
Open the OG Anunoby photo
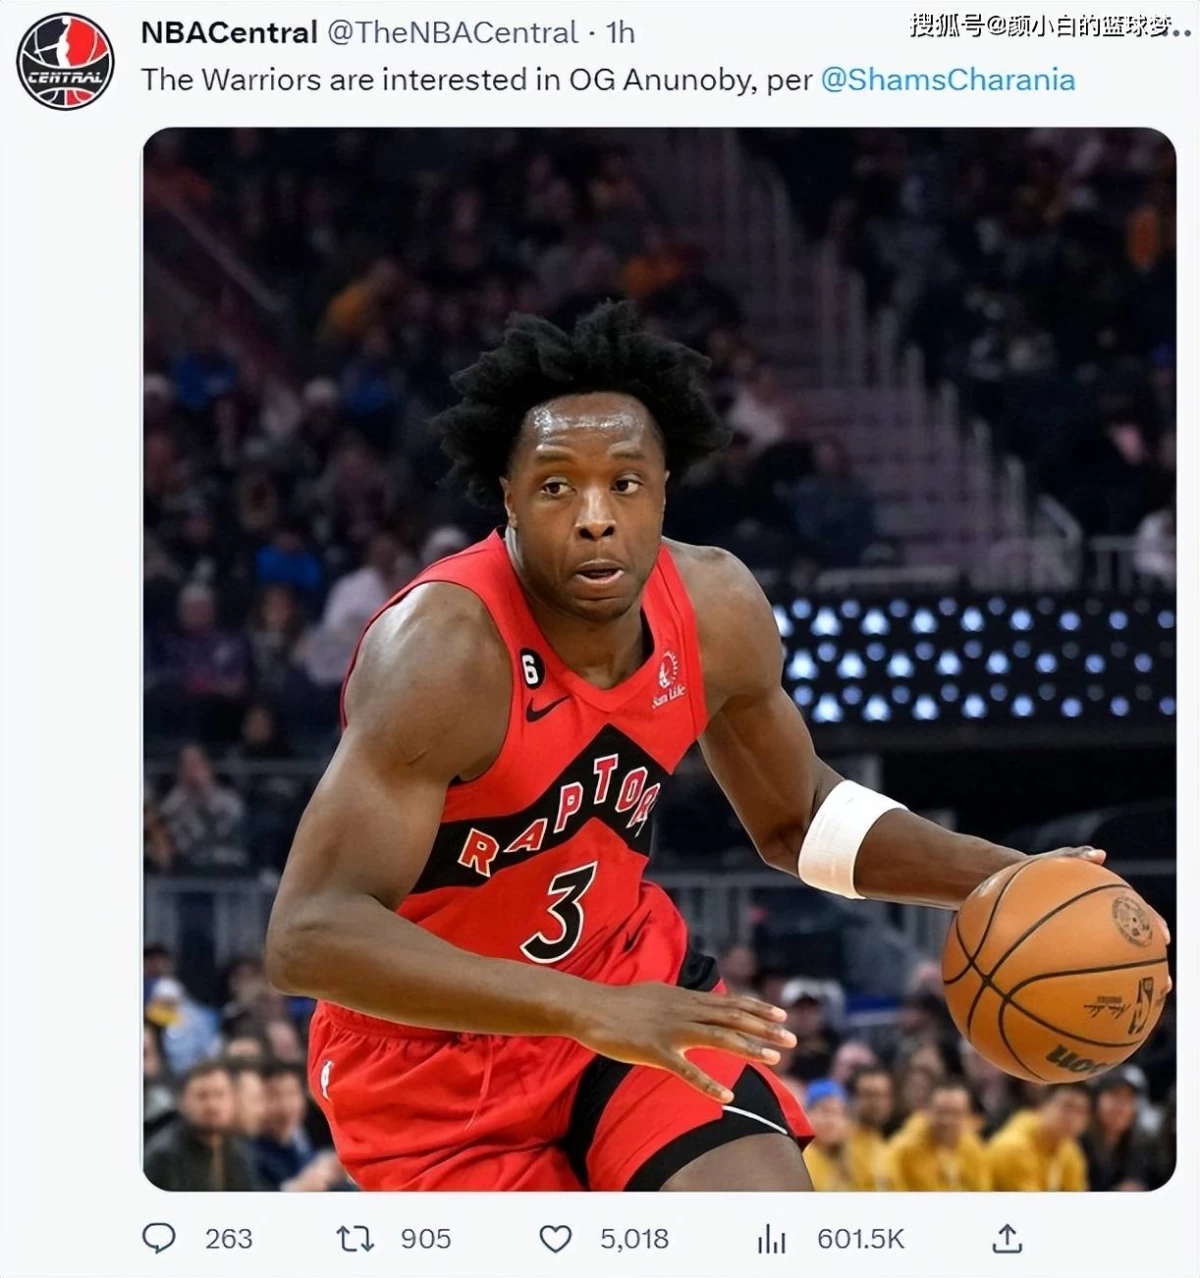(x=659, y=659)
